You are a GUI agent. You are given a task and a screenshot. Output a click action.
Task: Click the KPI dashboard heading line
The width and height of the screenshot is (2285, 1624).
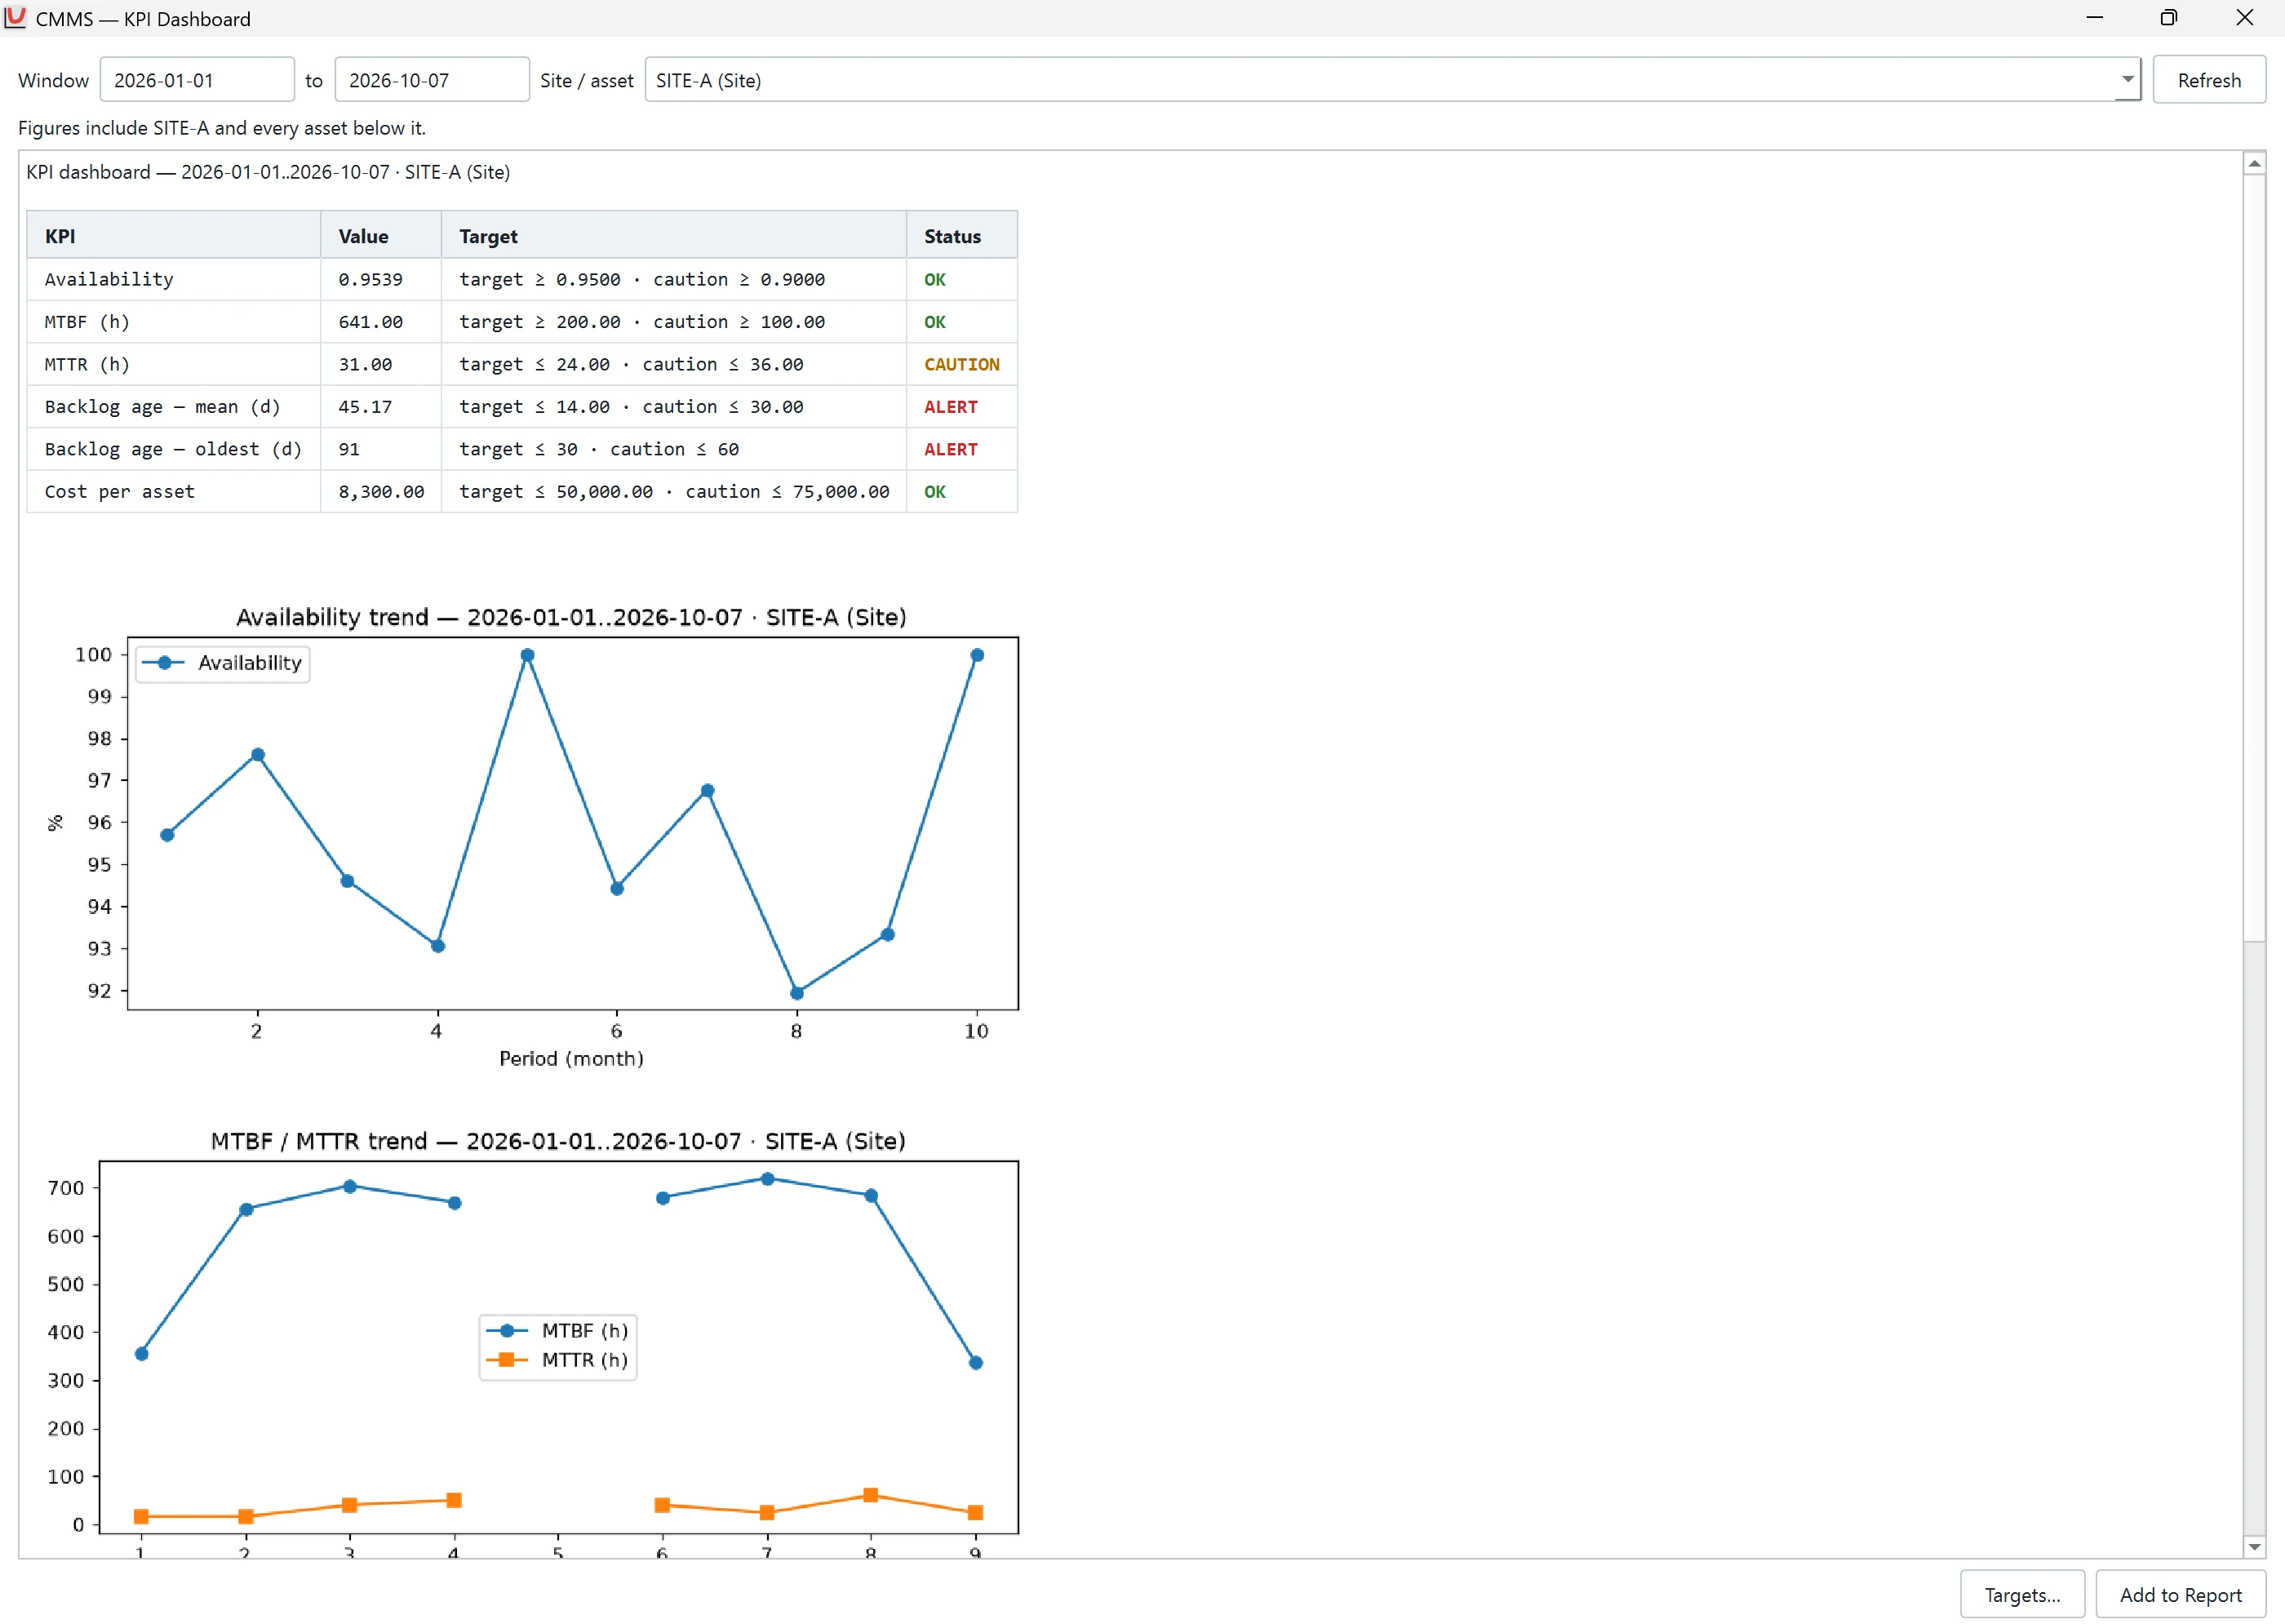point(268,172)
